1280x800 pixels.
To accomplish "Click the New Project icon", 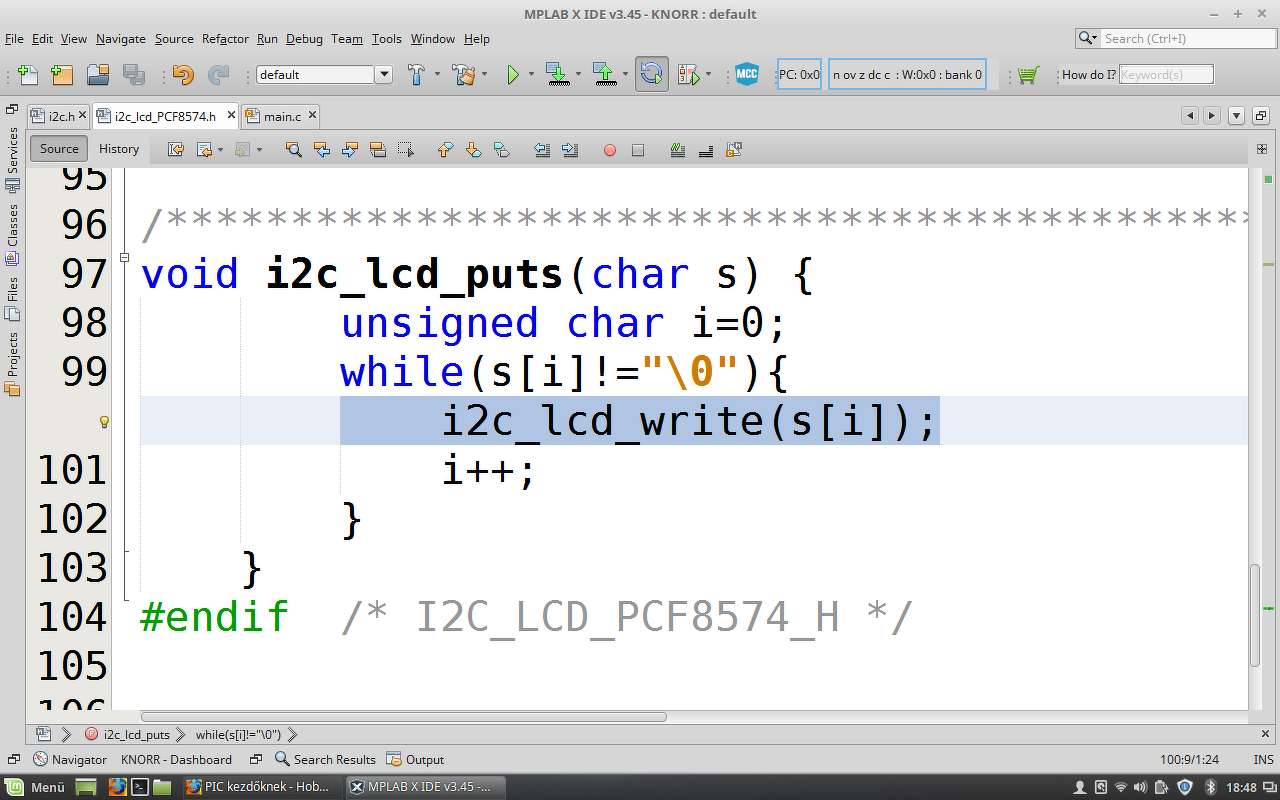I will point(62,74).
